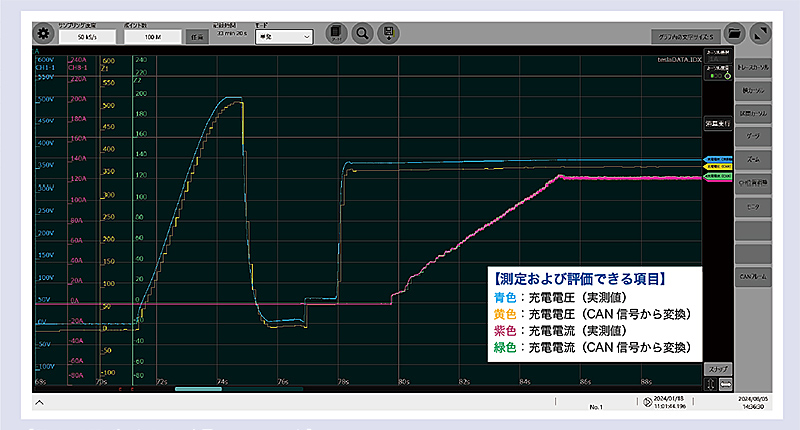
Task: Expand the bottom panel with the chevron
Action: 40,402
